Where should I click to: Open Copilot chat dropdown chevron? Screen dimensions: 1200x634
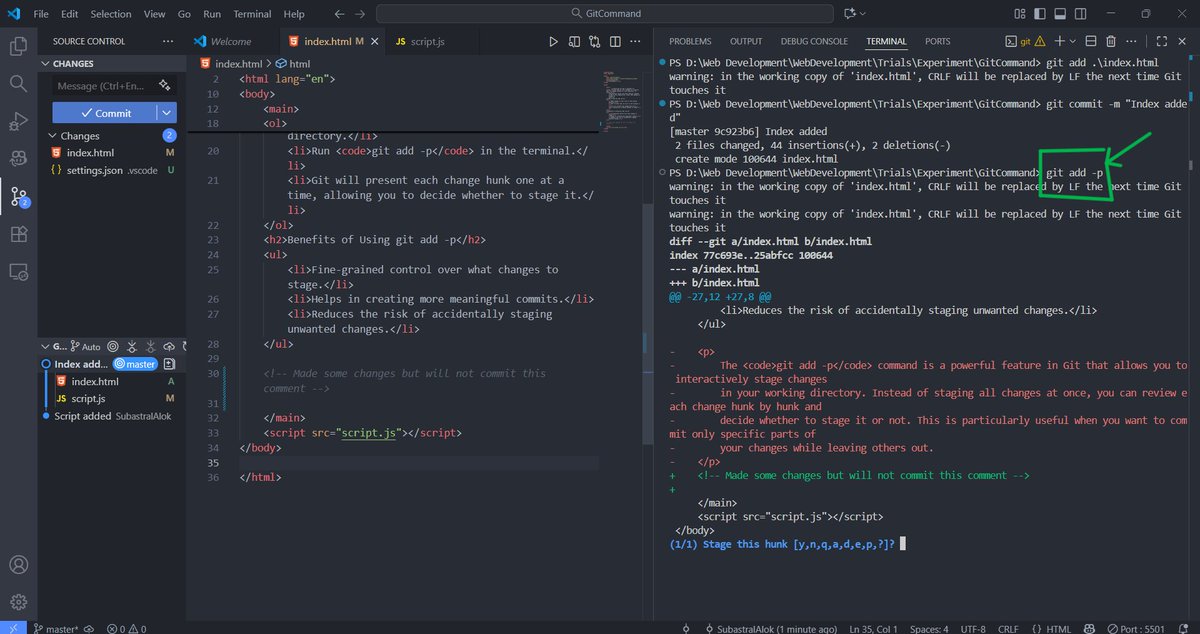(x=865, y=14)
